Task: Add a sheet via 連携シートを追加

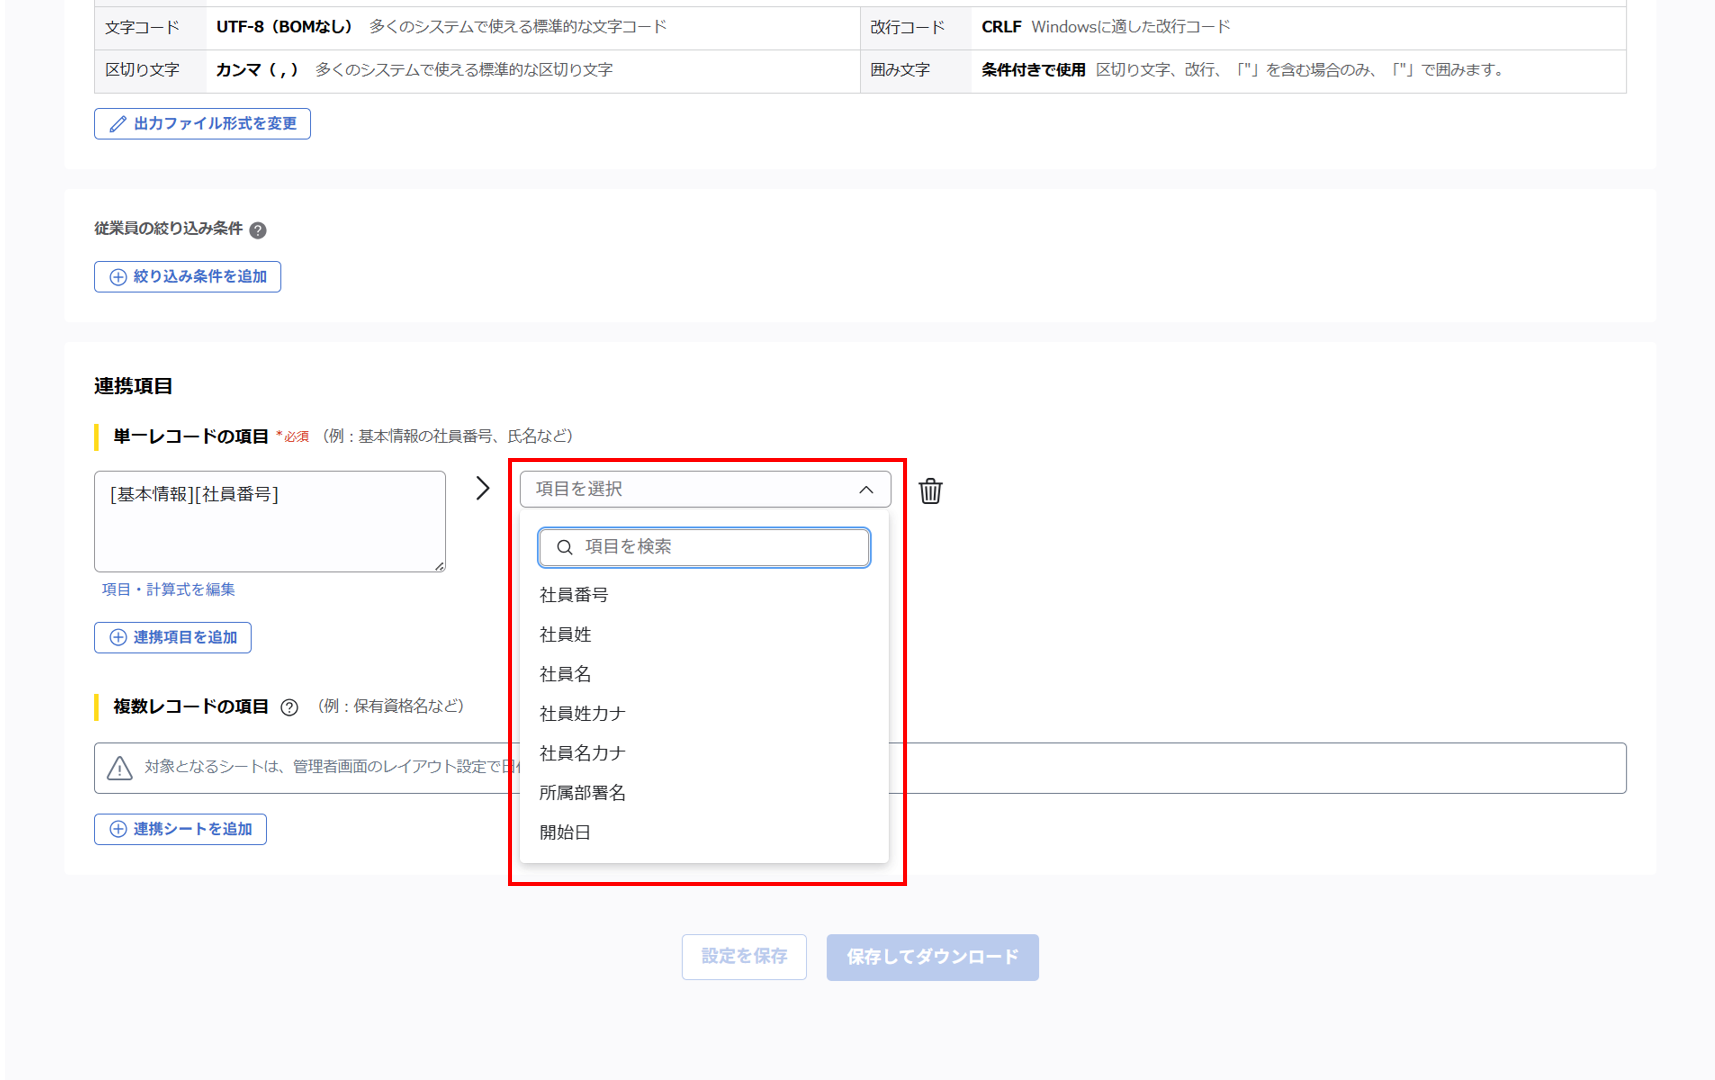Action: coord(180,829)
